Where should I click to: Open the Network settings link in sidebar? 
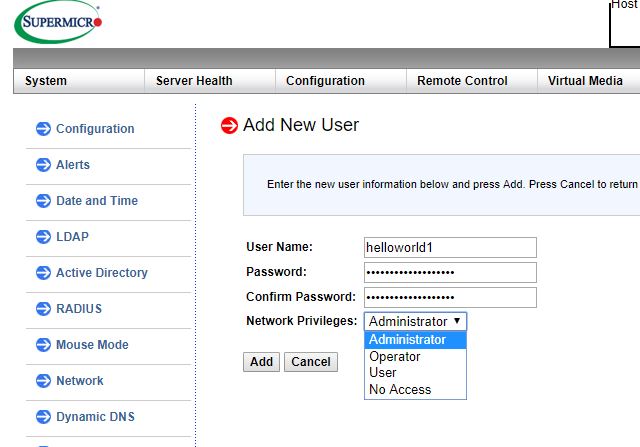pyautogui.click(x=80, y=381)
